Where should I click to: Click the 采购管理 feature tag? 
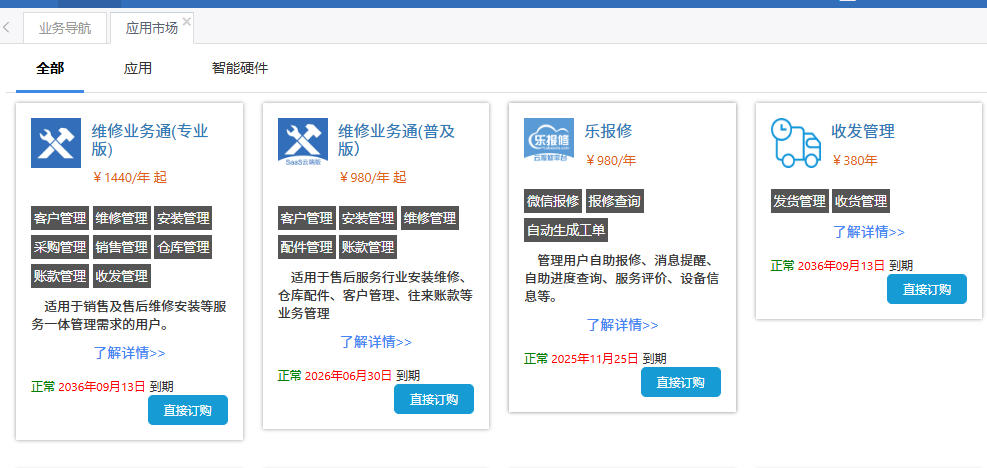point(60,247)
